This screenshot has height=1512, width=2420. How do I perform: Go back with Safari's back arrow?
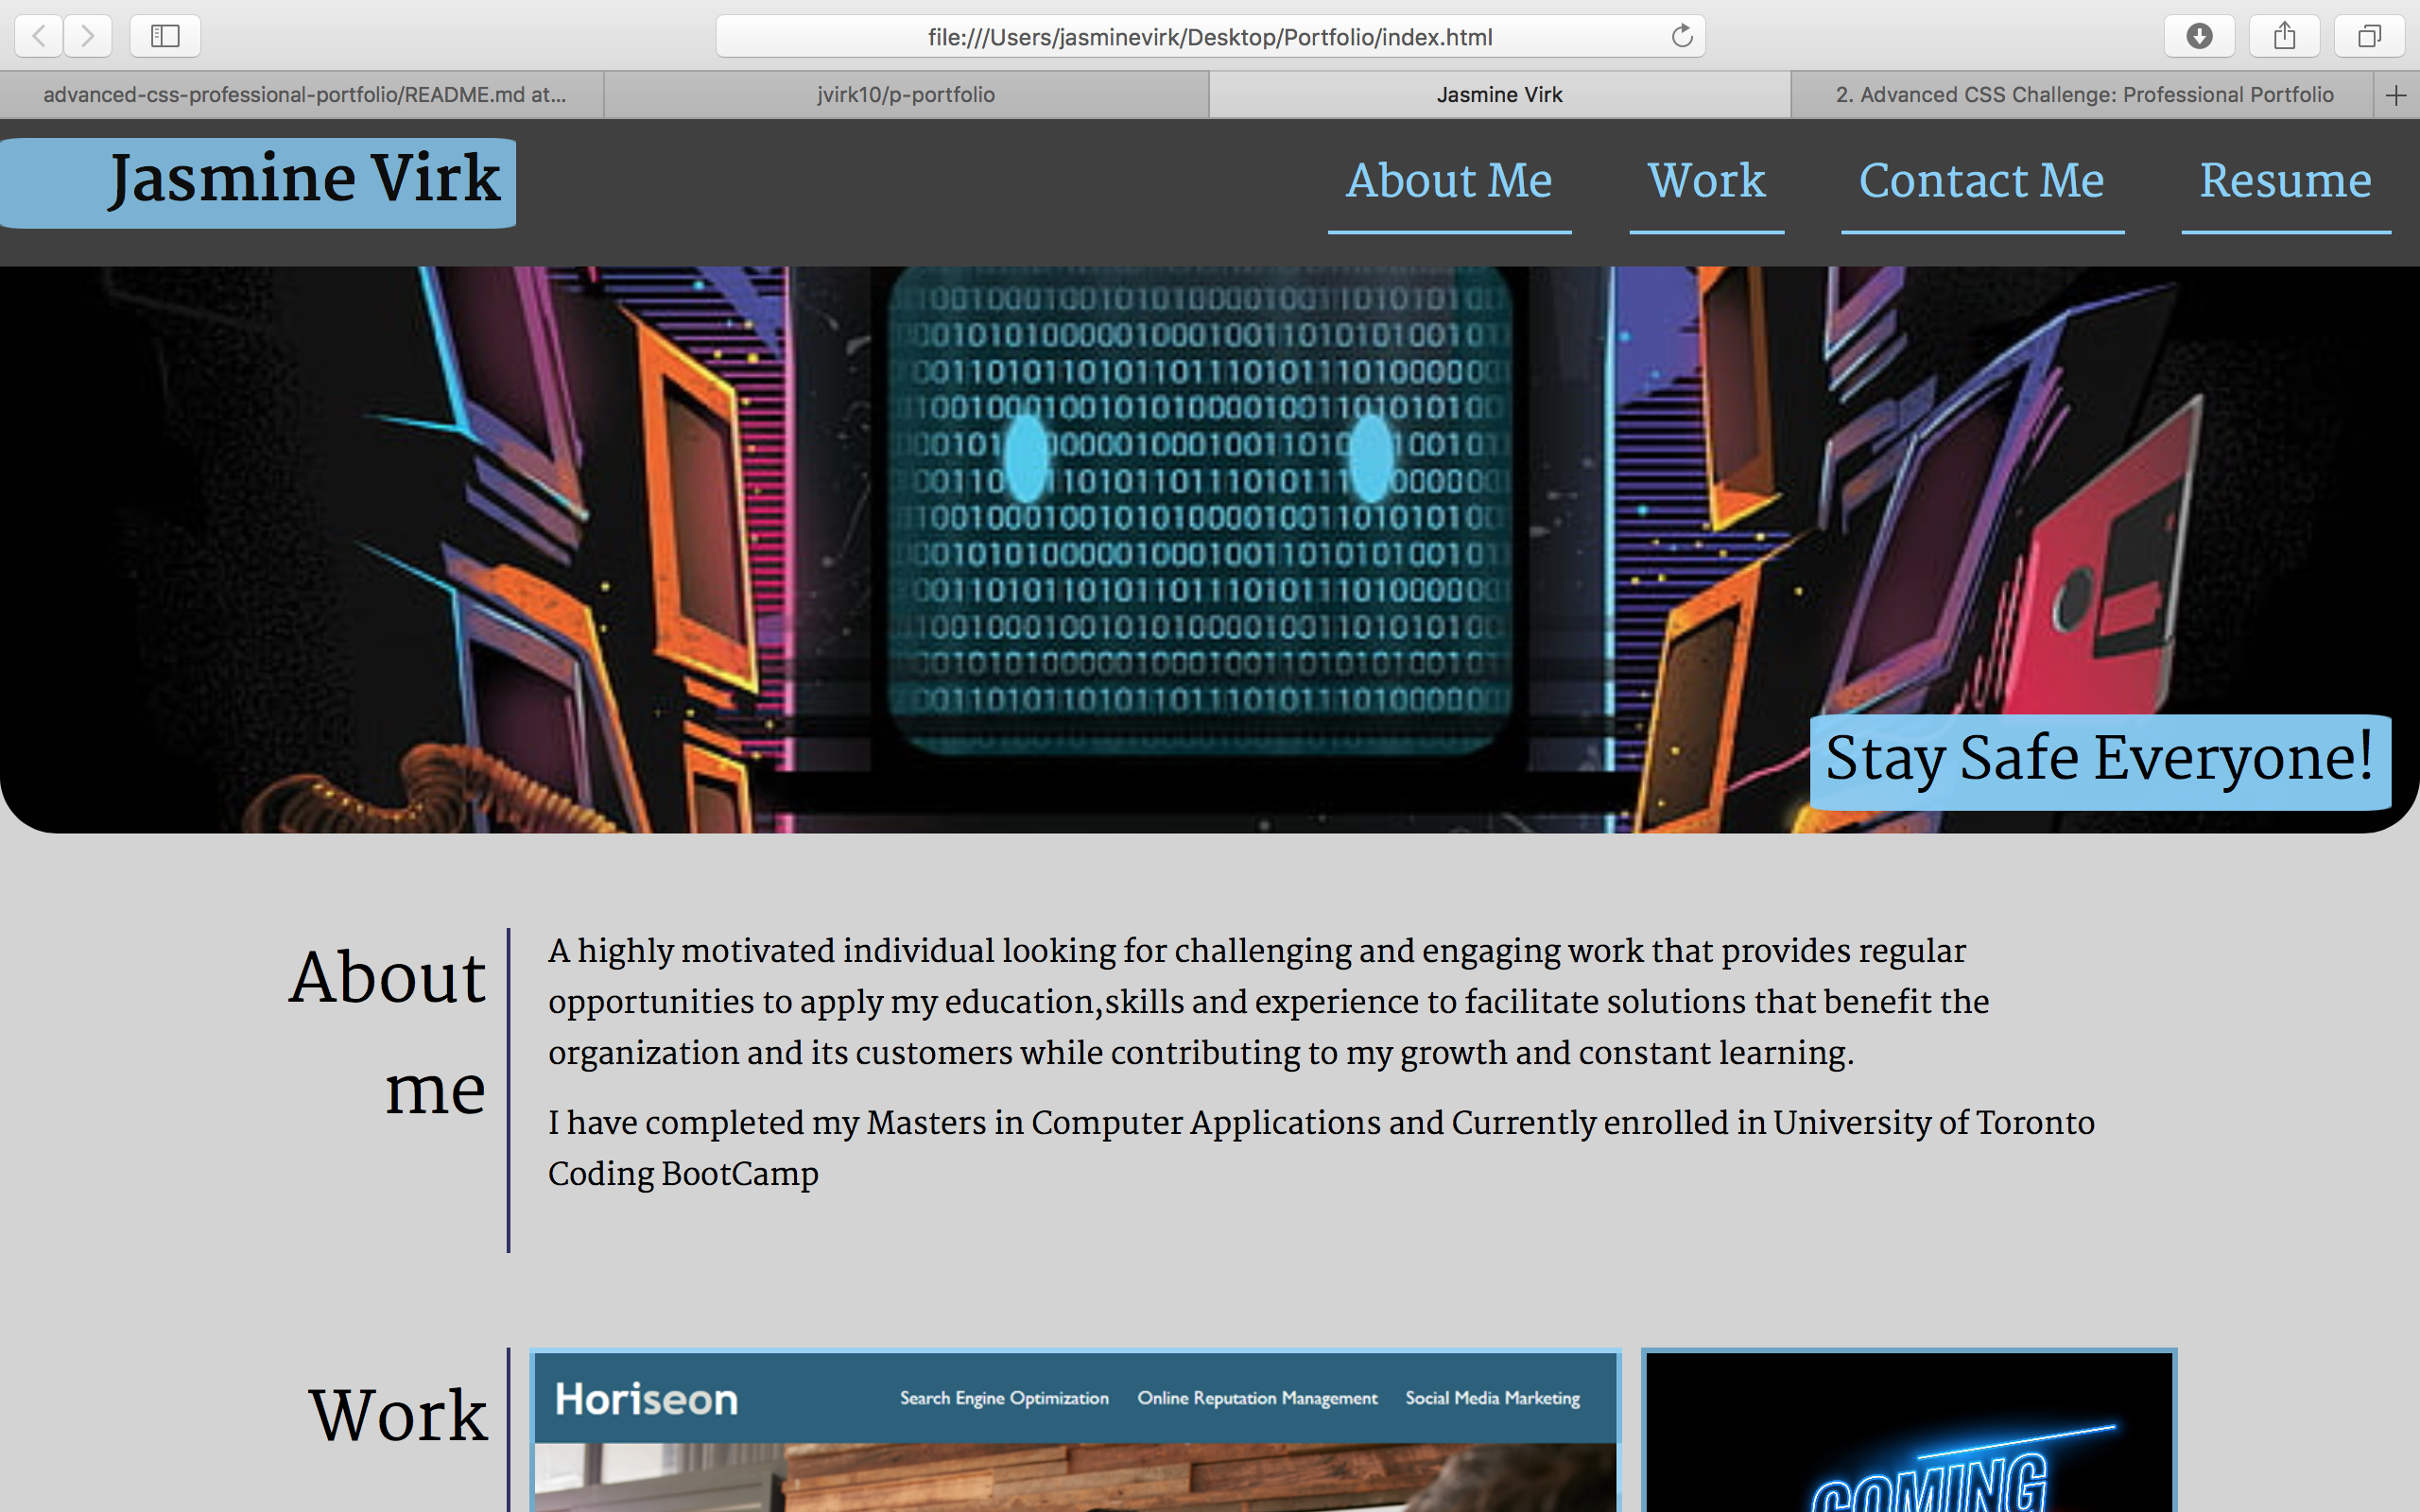coord(39,36)
